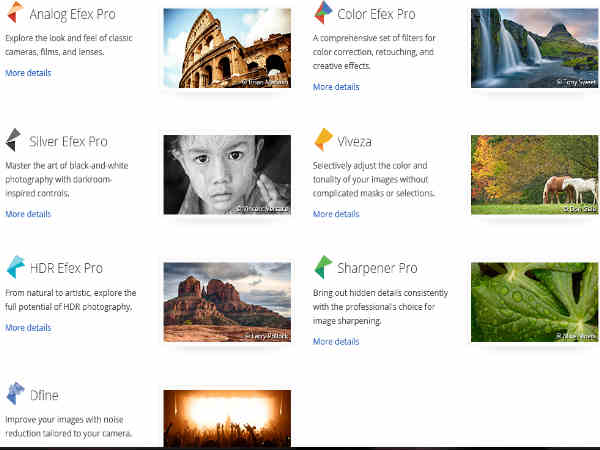Click the orange Viveza logo icon
This screenshot has height=450, width=600.
click(x=323, y=140)
